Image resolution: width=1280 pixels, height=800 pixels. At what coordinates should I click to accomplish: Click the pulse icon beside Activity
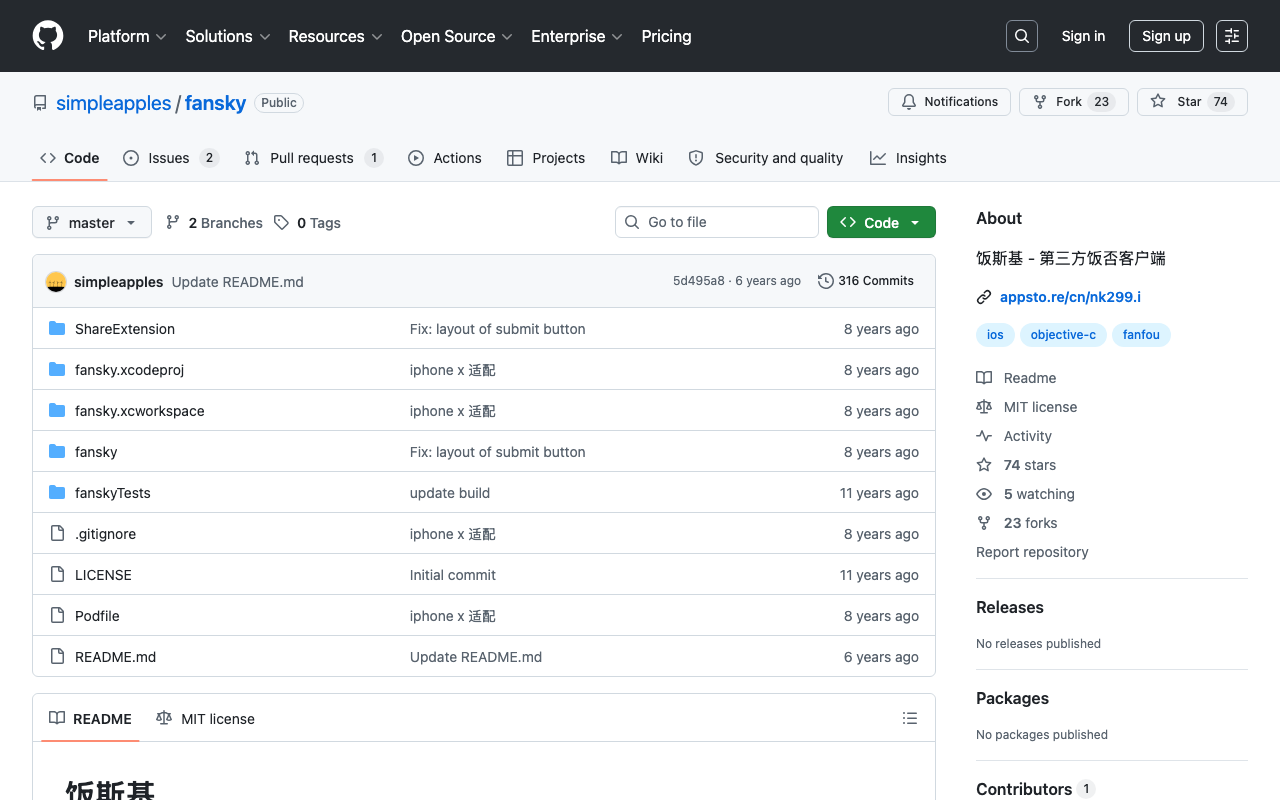pyautogui.click(x=984, y=436)
